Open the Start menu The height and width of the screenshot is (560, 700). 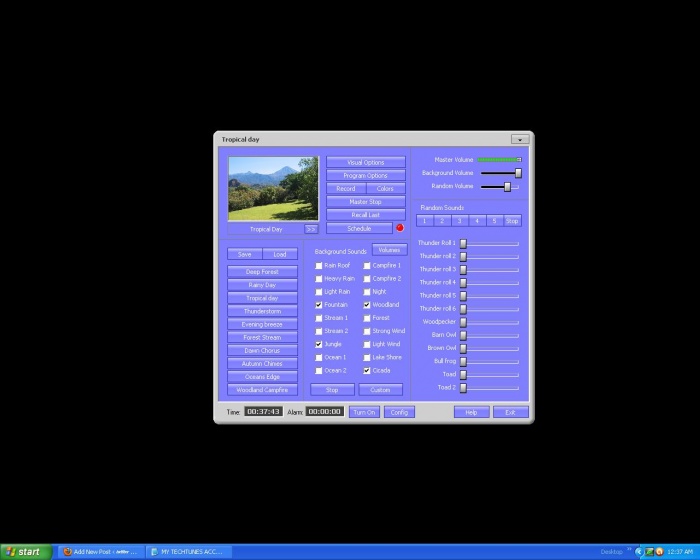26,552
